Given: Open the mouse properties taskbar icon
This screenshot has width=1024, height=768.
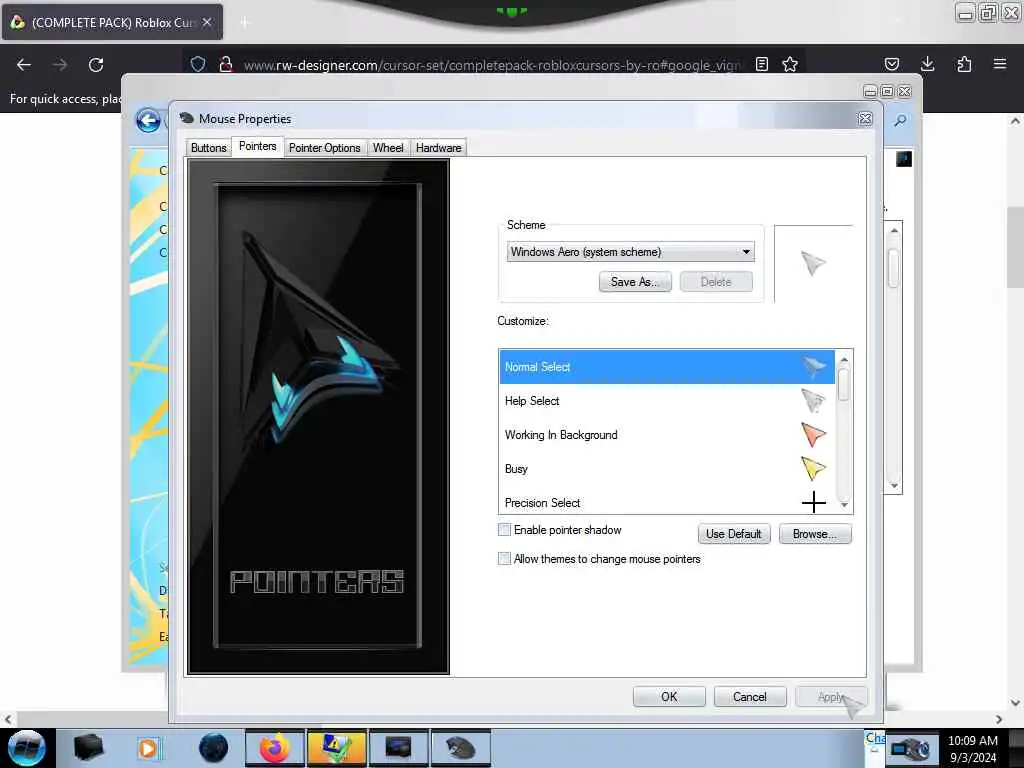Looking at the screenshot, I should [460, 748].
